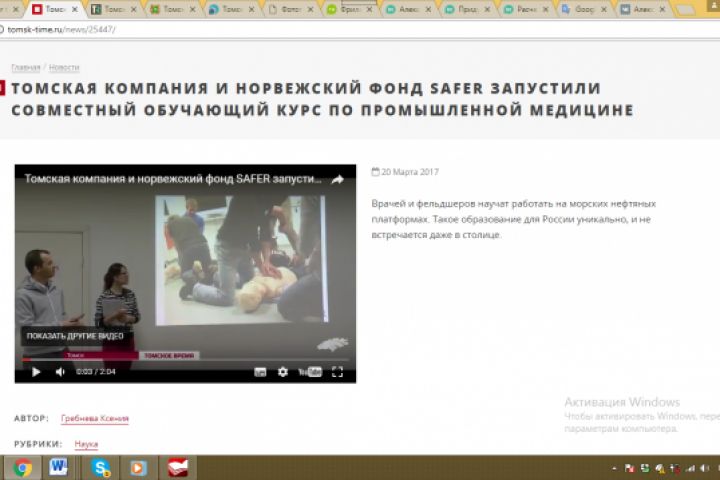Click the video time readout '0:03 / 2:04'

click(96, 372)
